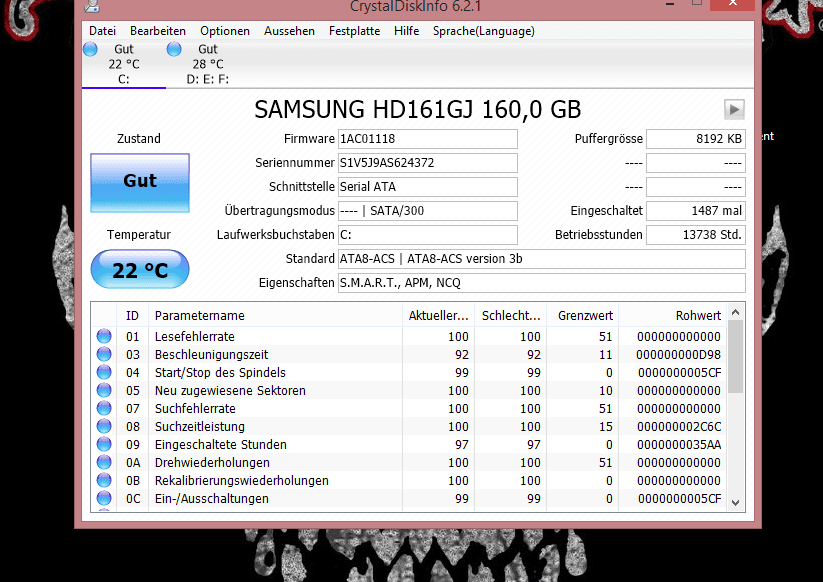Viewport: 823px width, 582px height.
Task: Click status orb of Neu zugewiesene Sektoren
Action: (104, 390)
